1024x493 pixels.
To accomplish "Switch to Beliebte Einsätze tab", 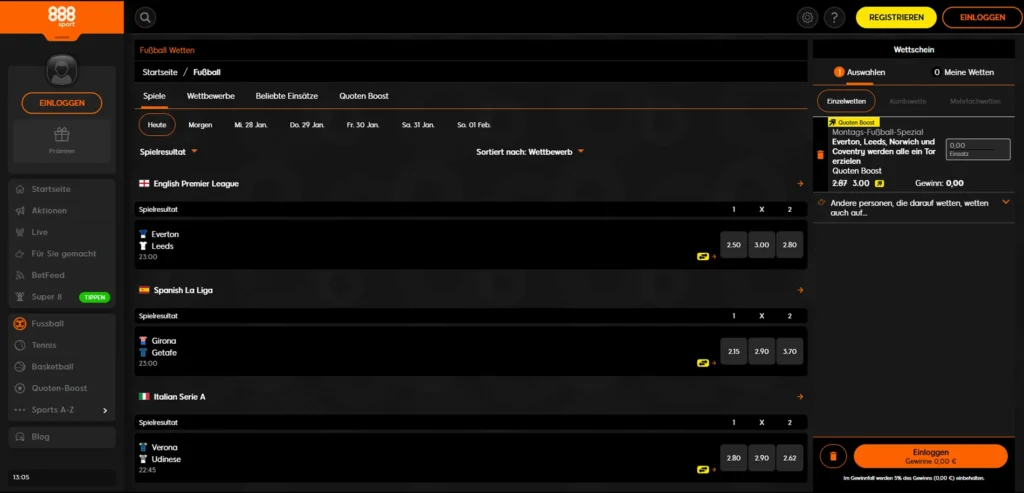I will point(287,96).
